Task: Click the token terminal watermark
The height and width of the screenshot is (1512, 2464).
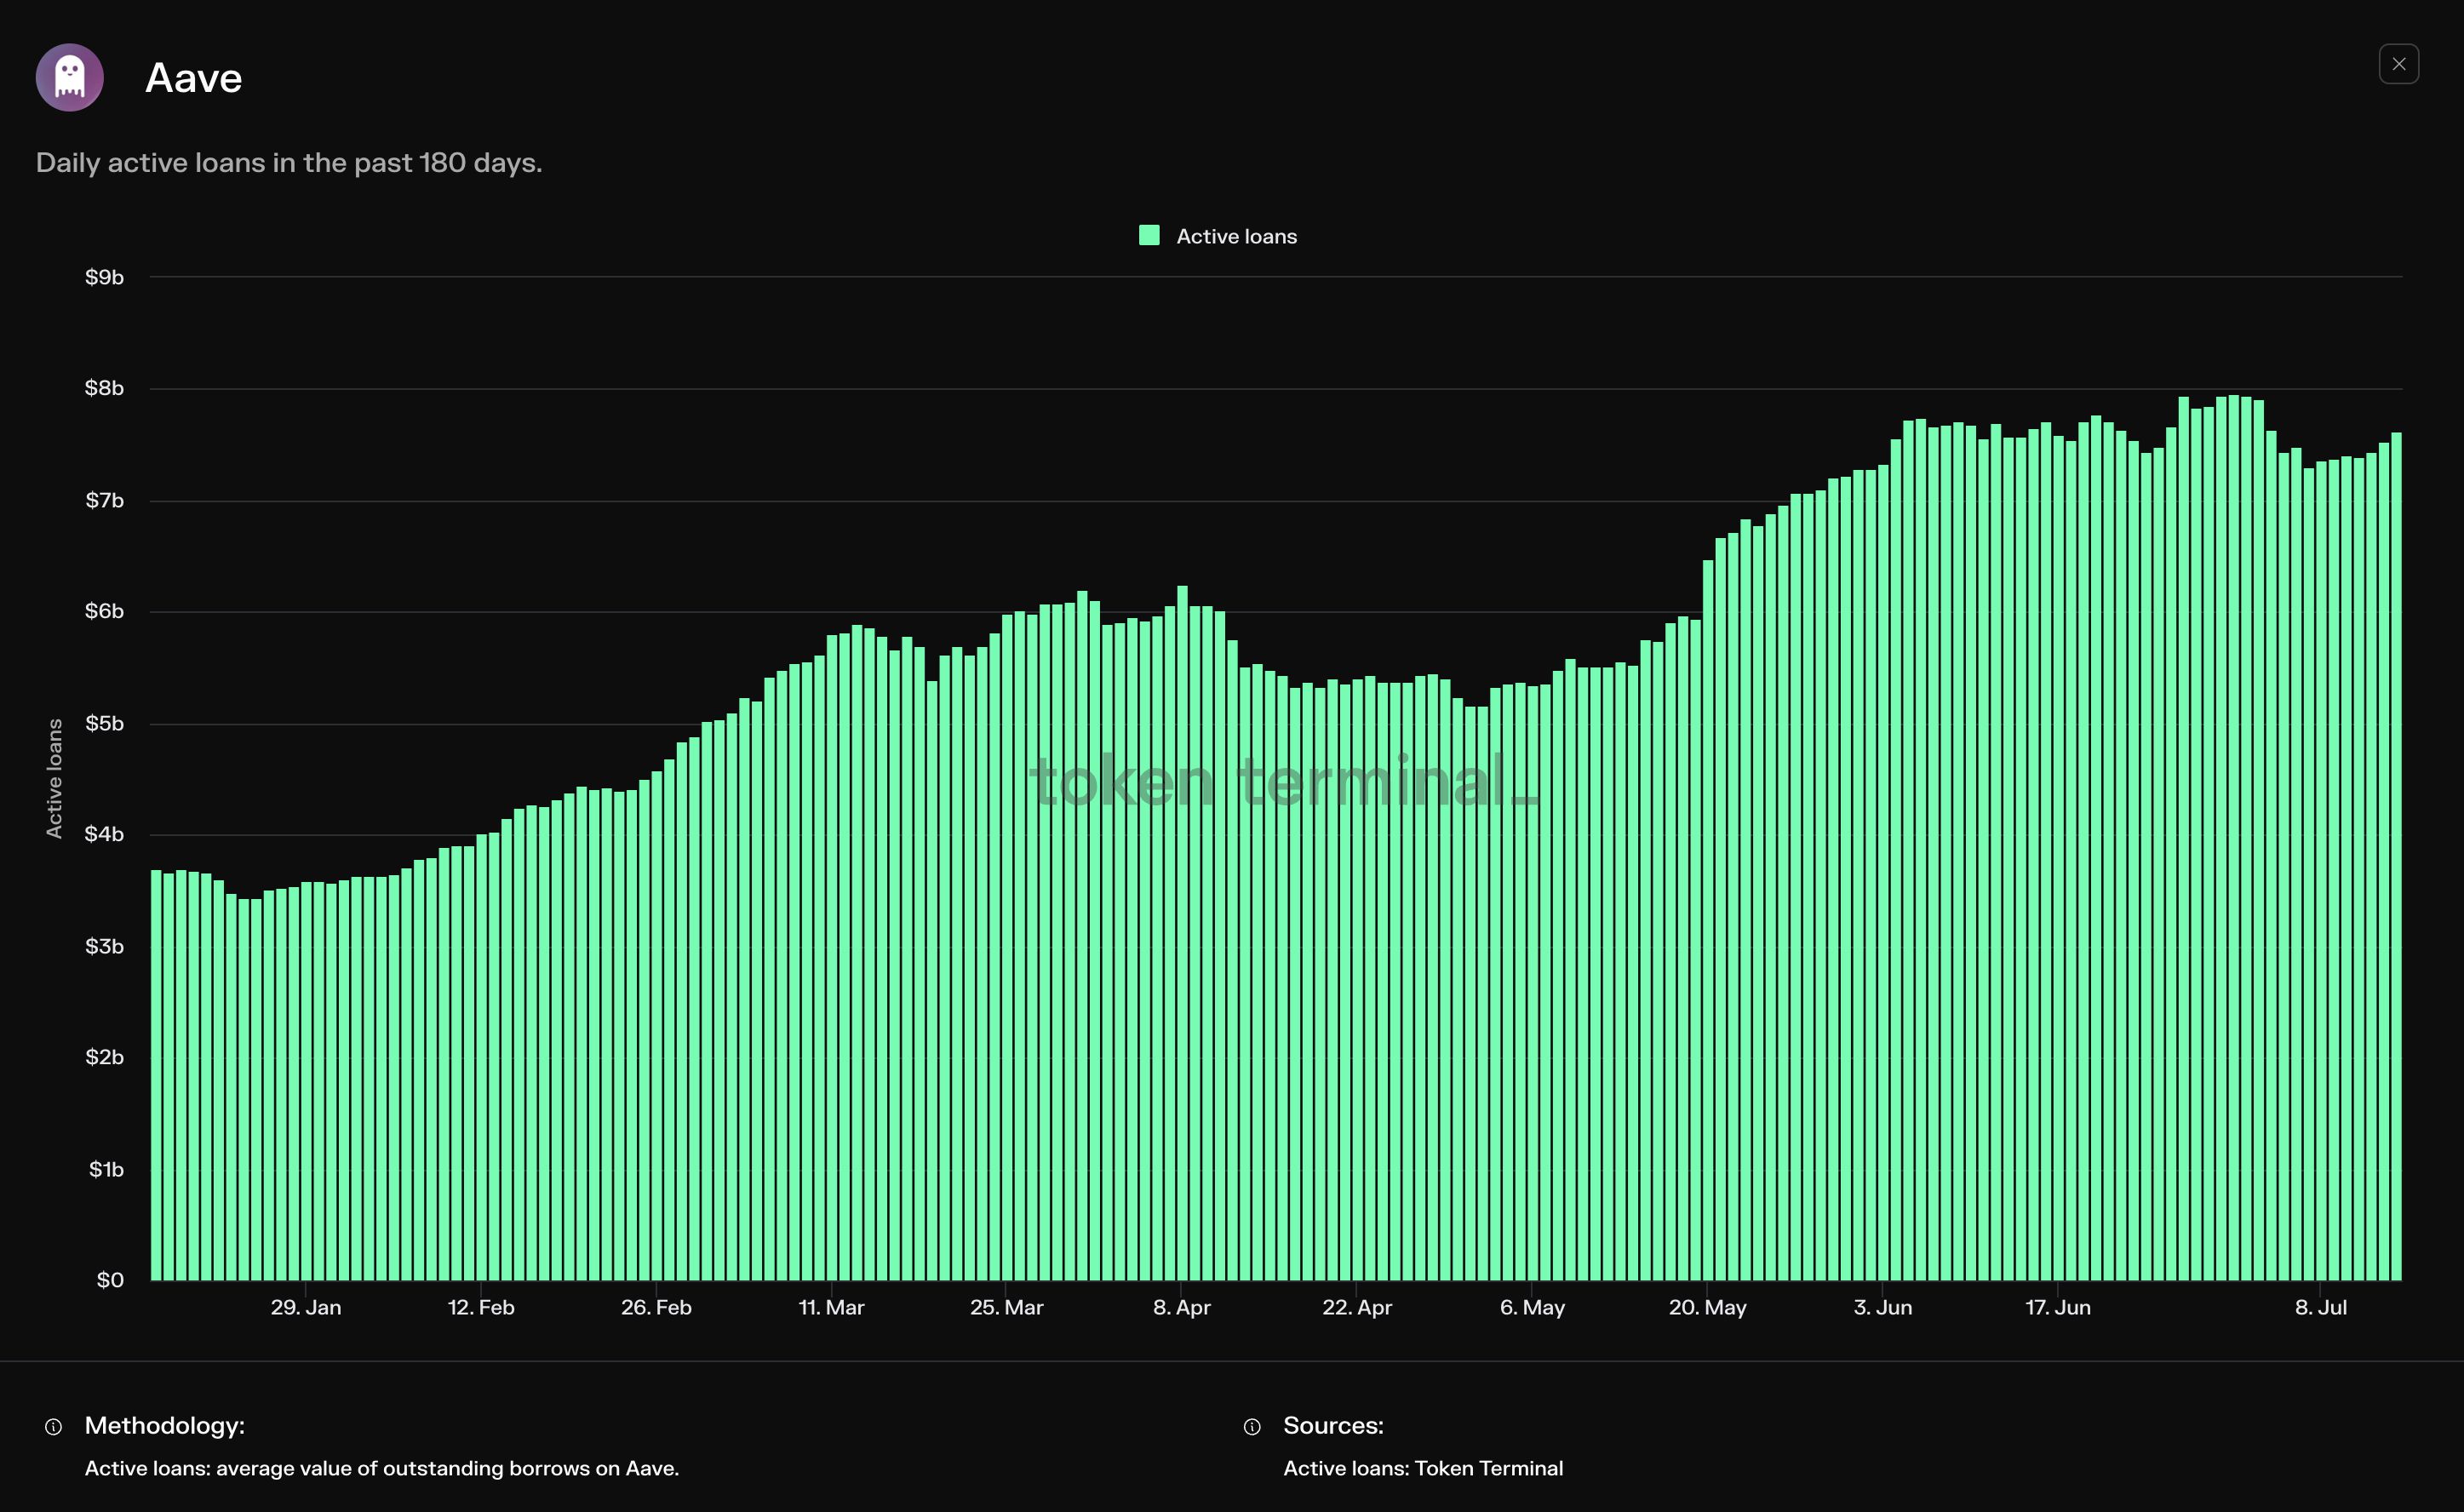Action: pyautogui.click(x=1283, y=781)
